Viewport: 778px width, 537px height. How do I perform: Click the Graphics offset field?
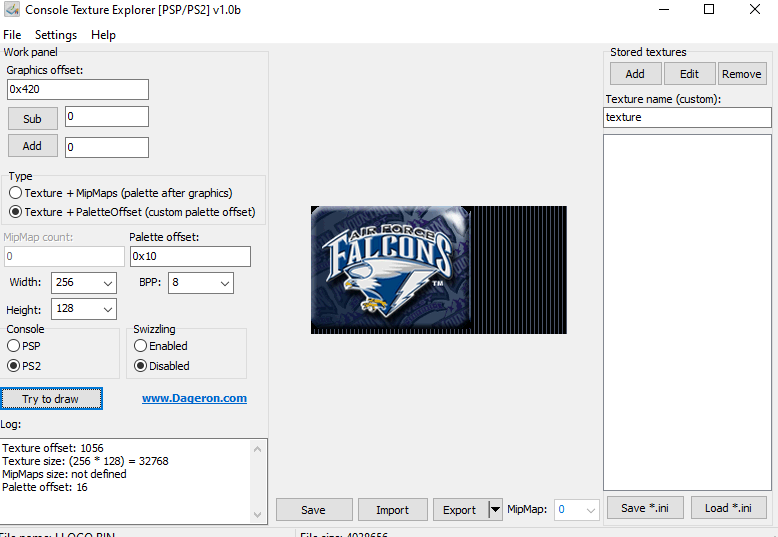click(78, 89)
